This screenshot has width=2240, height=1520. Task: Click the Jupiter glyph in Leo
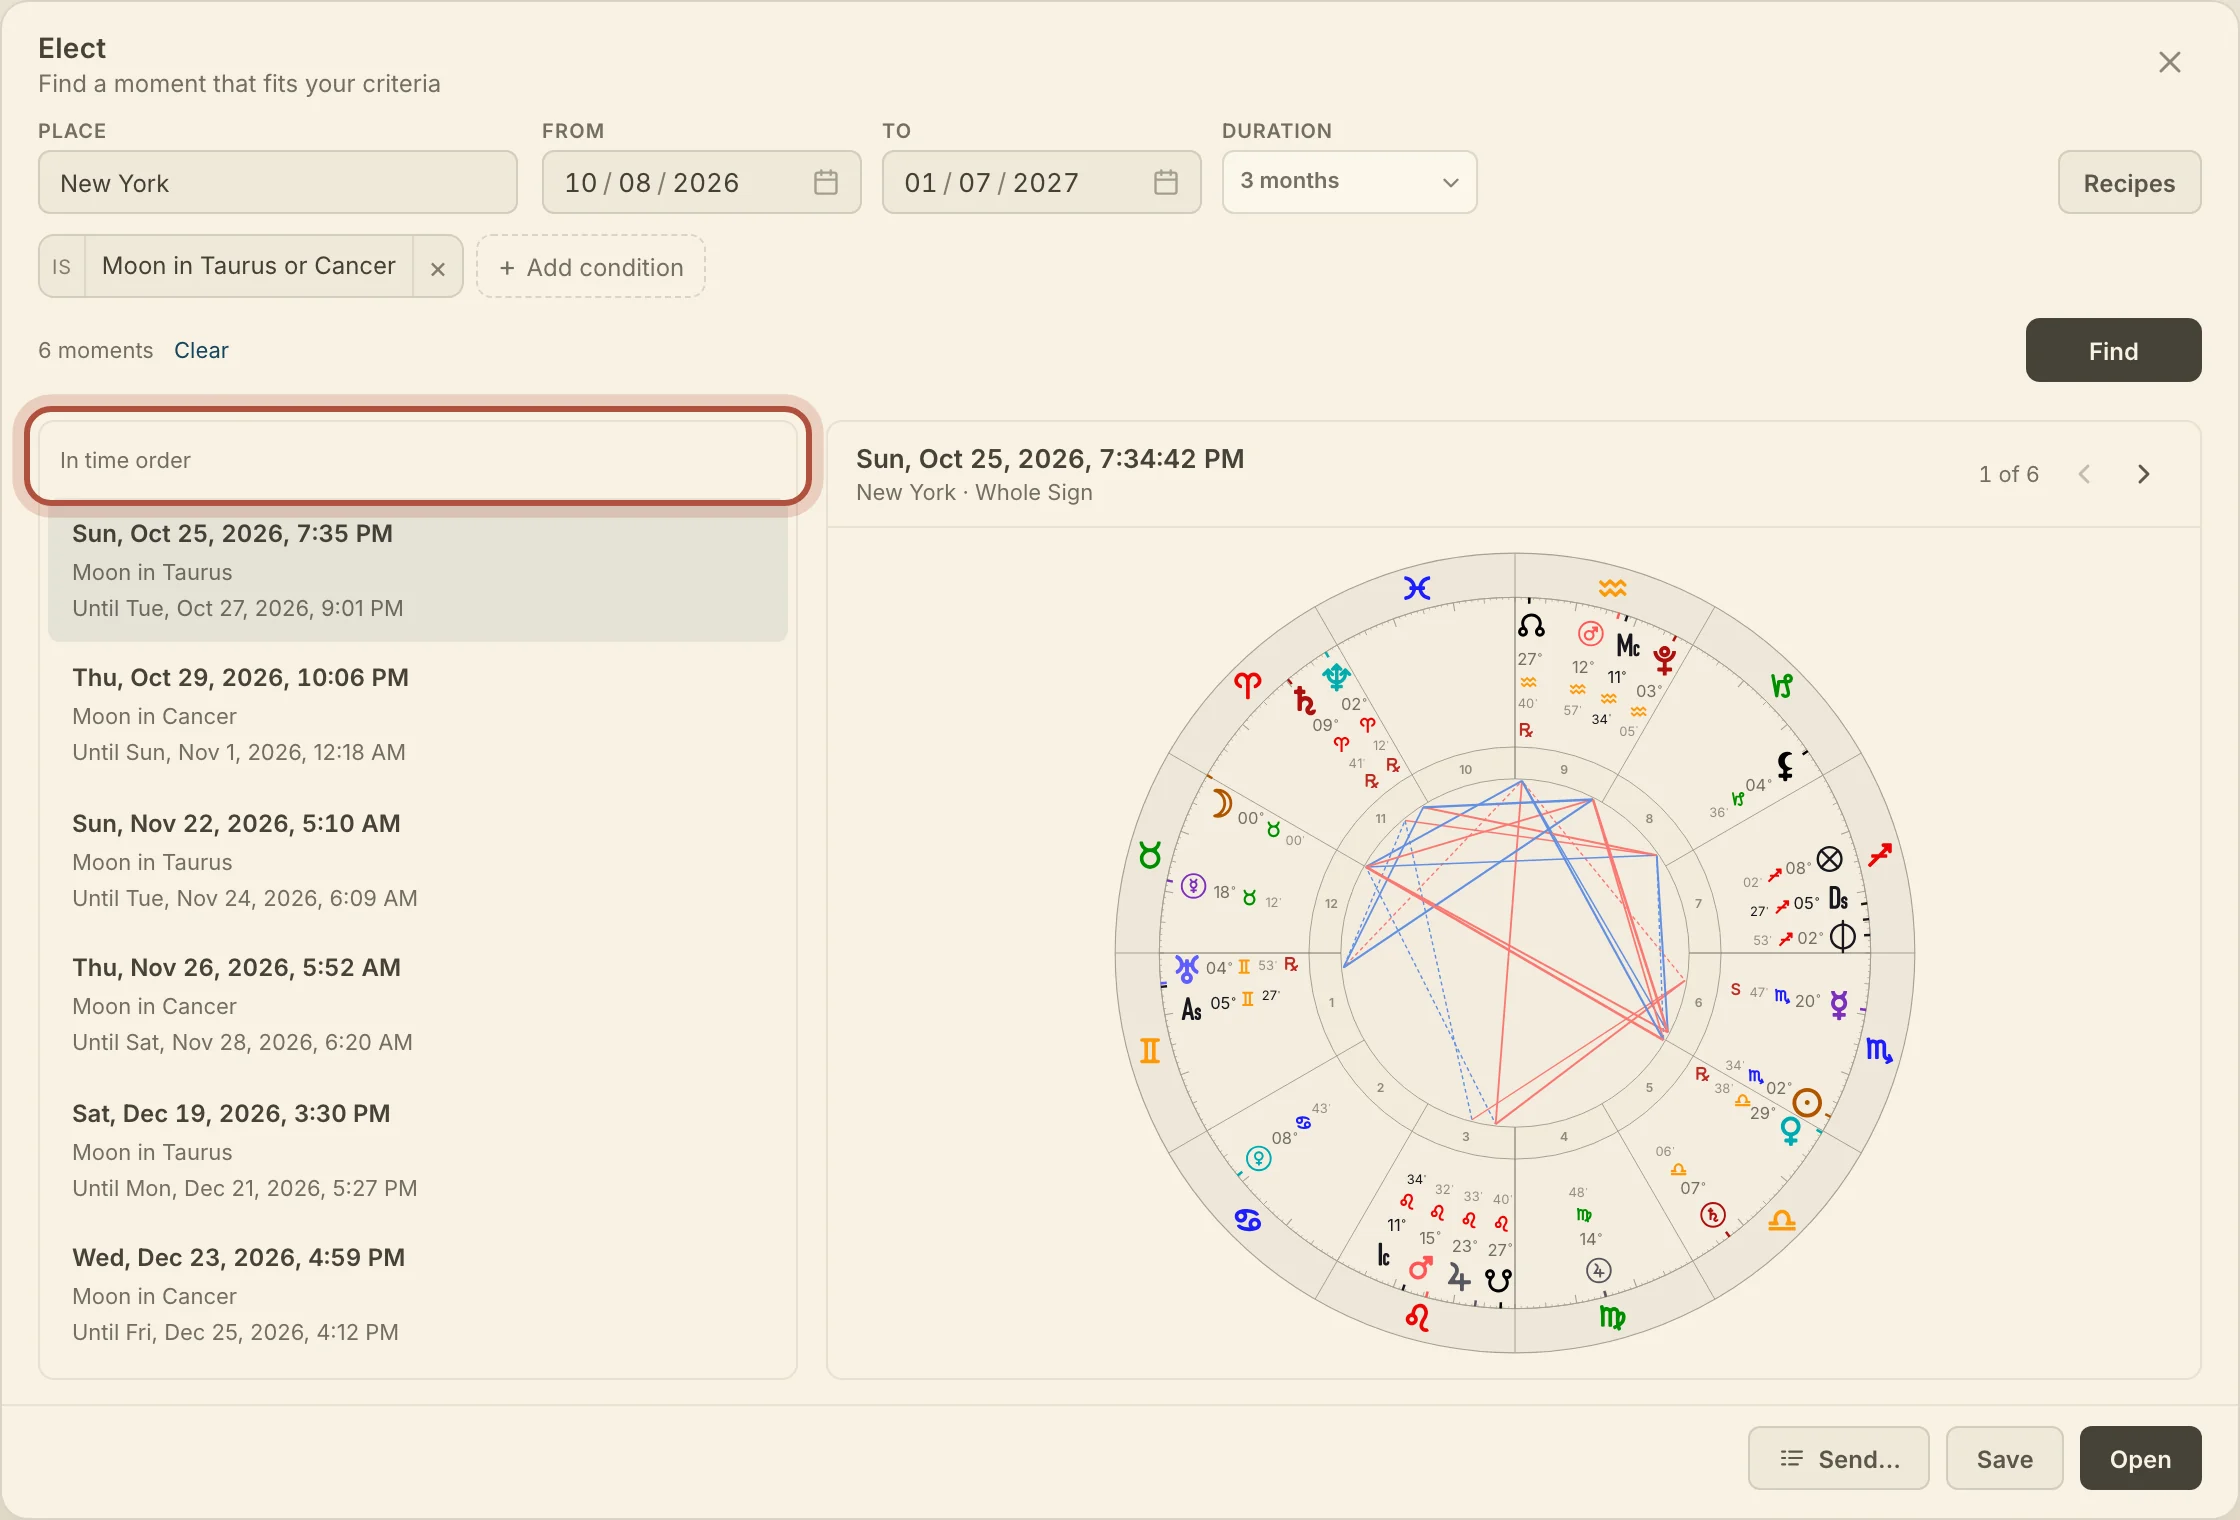(x=1459, y=1277)
